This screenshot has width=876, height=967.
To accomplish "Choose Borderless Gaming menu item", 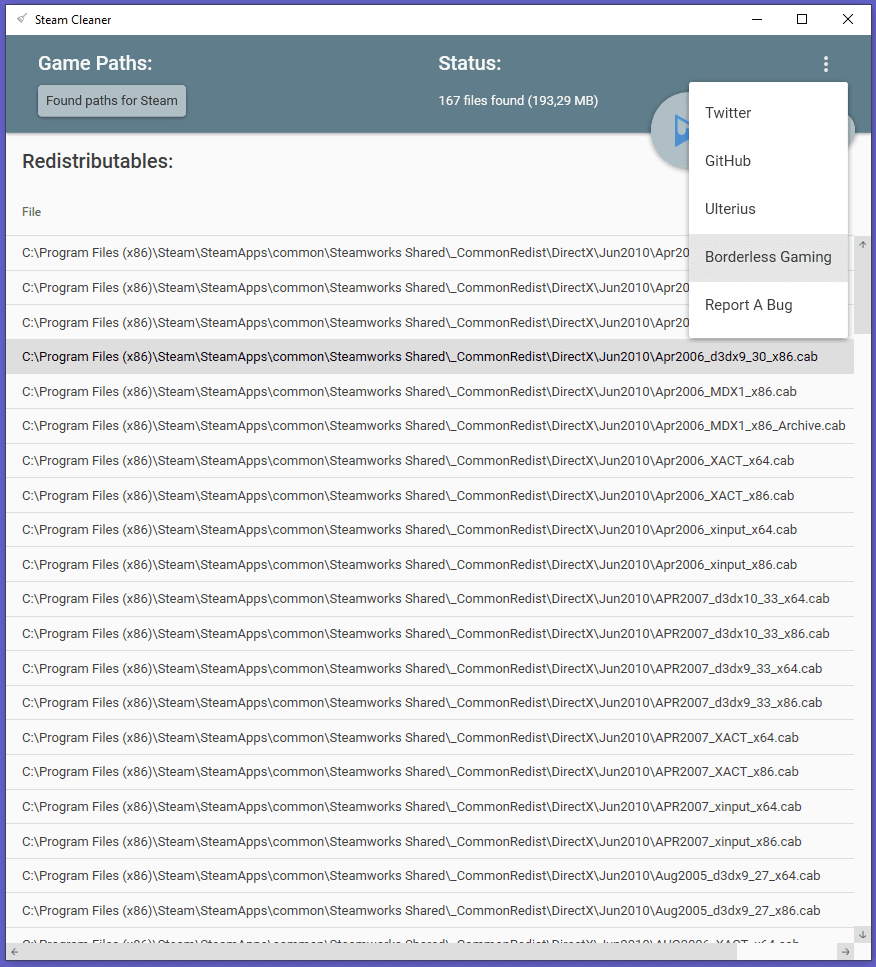I will click(768, 257).
